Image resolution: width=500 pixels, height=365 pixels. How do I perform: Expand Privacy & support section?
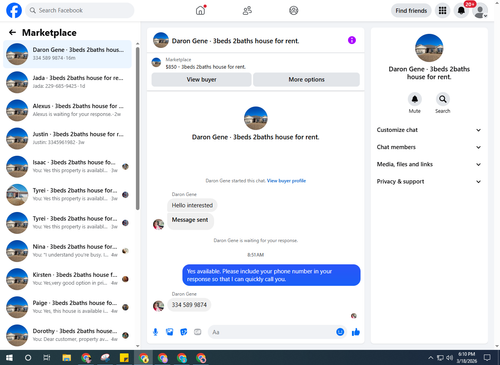click(x=429, y=182)
